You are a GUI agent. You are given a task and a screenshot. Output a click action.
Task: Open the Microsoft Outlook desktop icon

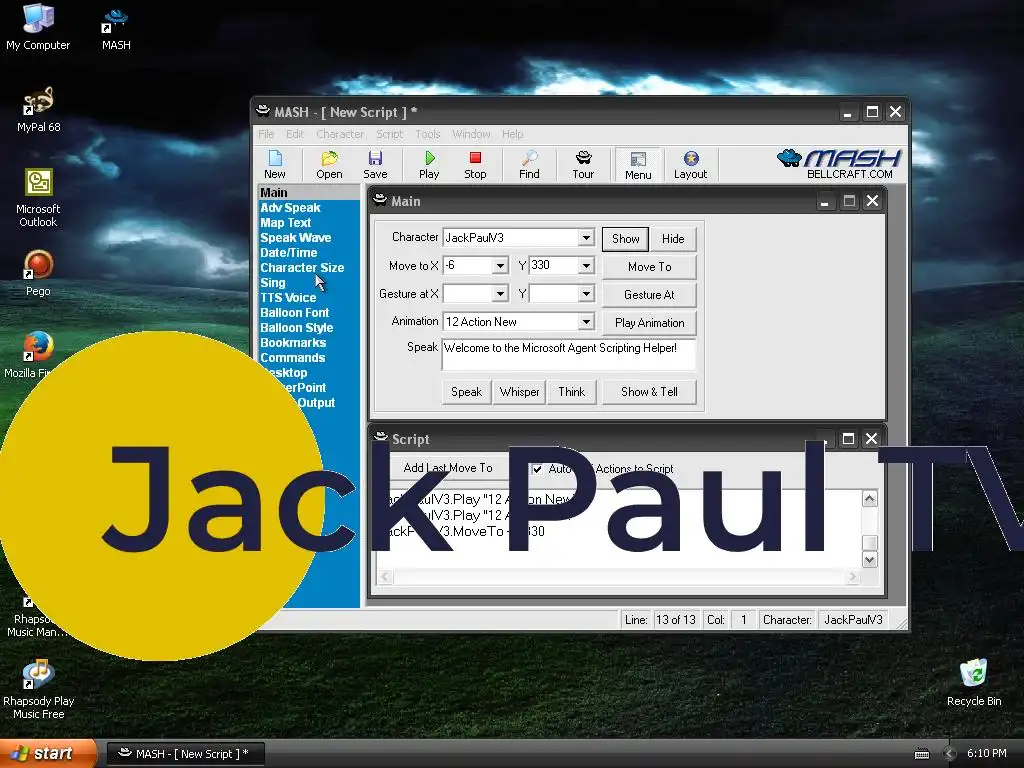click(x=38, y=198)
